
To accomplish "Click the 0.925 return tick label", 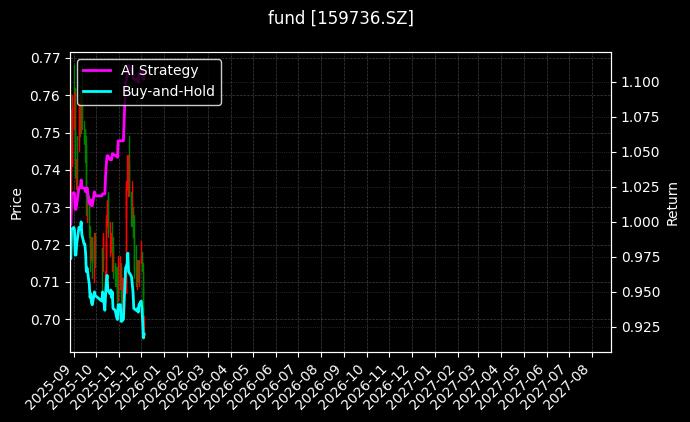I will 638,327.
